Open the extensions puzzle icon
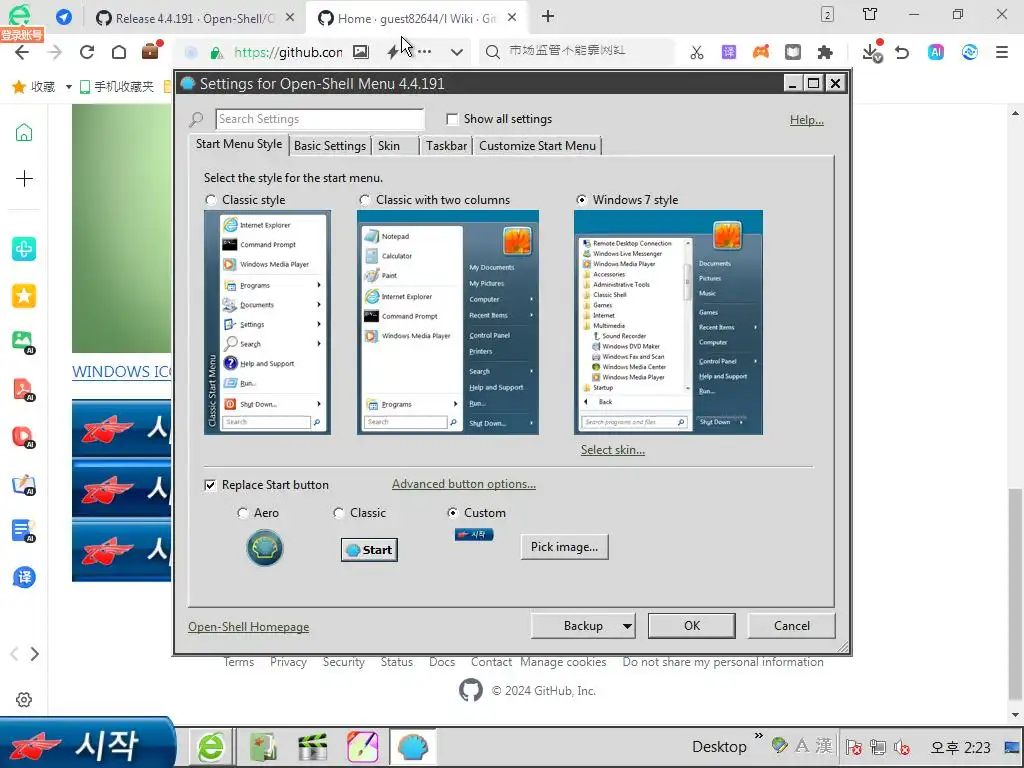 coord(825,52)
